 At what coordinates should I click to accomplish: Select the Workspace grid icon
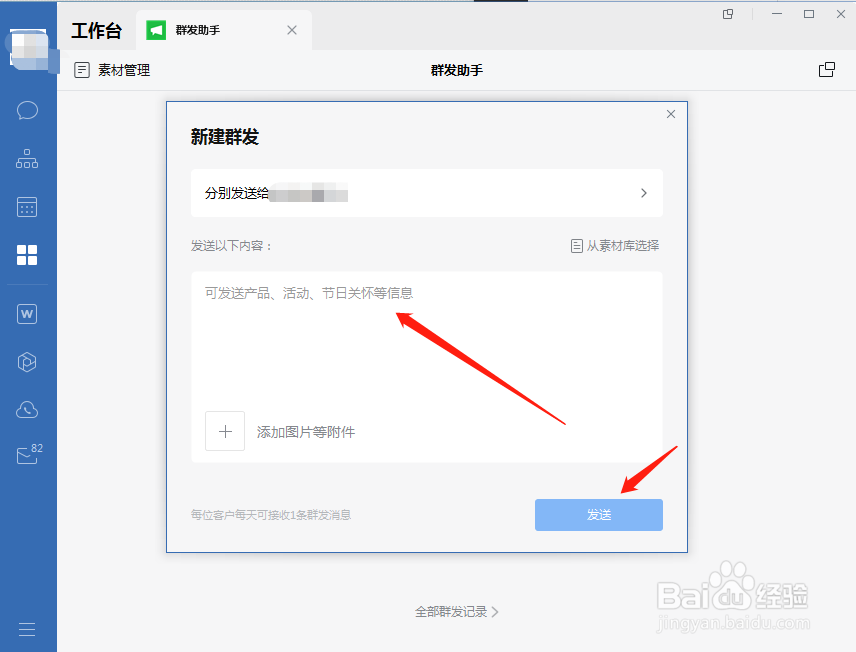pos(27,255)
